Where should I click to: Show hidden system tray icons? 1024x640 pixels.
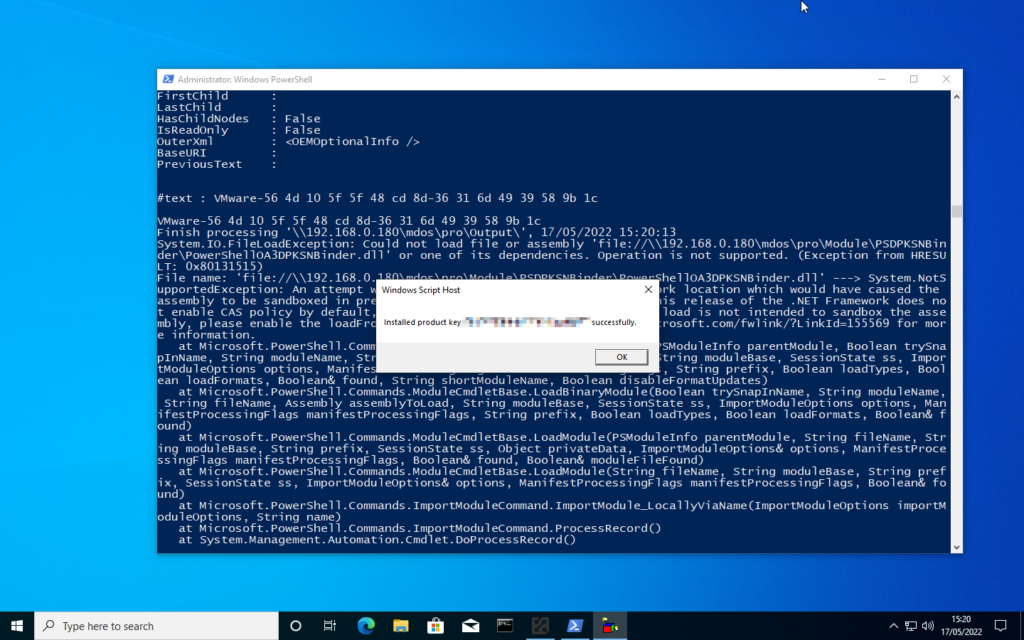893,626
